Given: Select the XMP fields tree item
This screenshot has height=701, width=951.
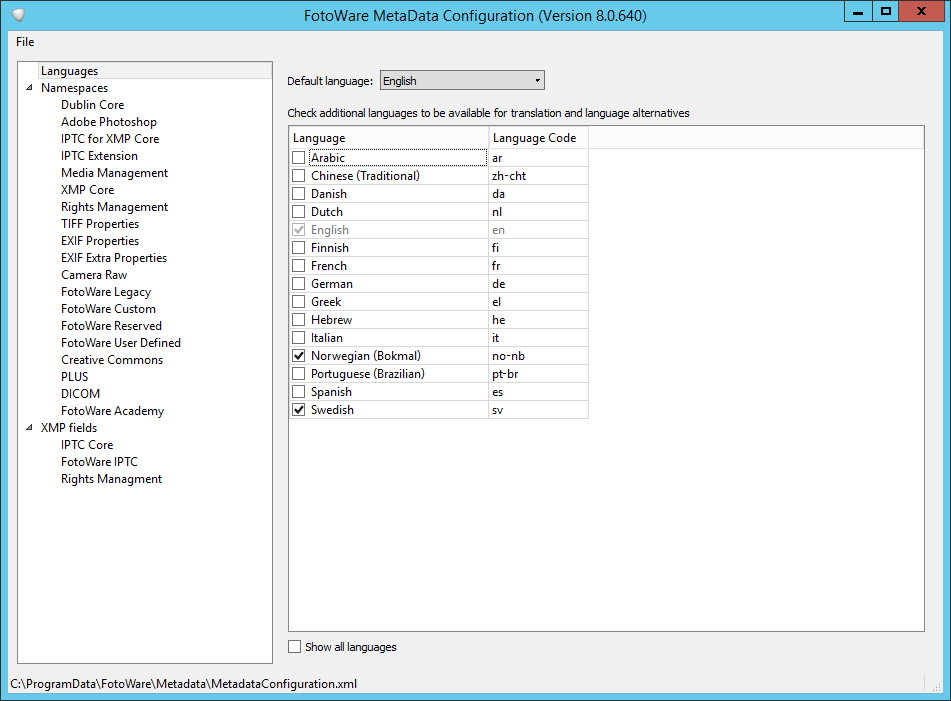Looking at the screenshot, I should (x=69, y=428).
